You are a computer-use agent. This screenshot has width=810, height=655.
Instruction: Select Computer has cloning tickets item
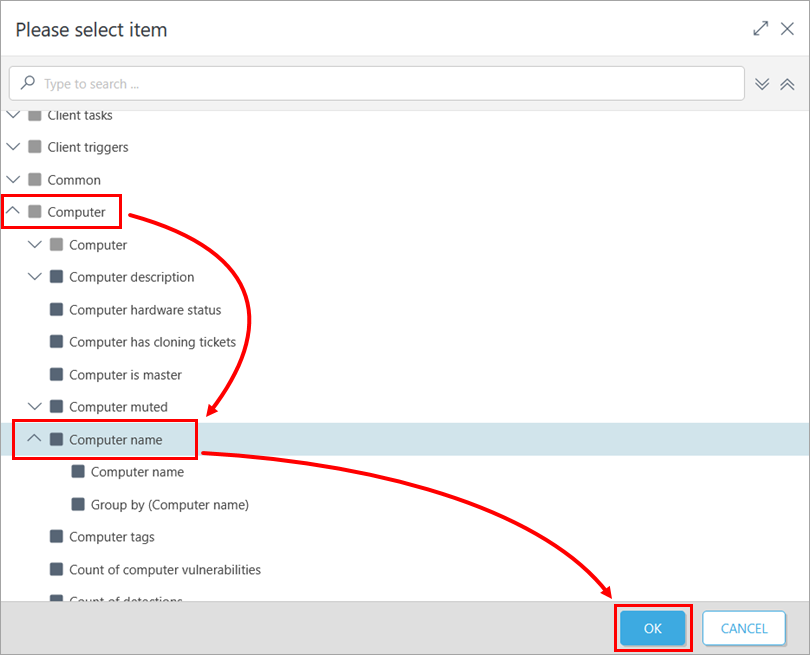(x=152, y=342)
